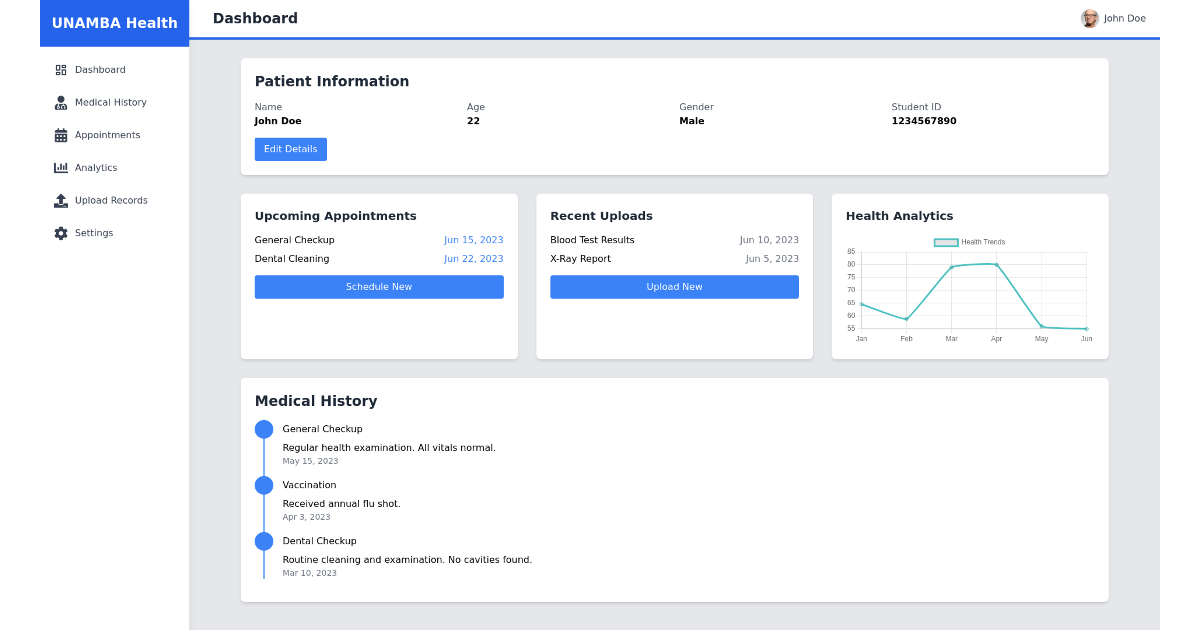Open the Jun 15, 2023 checkup date link

pos(473,239)
